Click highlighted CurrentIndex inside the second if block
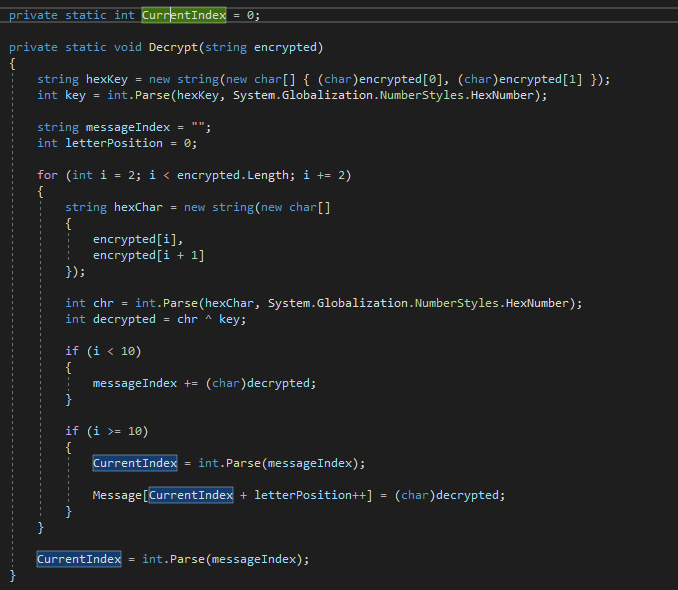 tap(135, 463)
